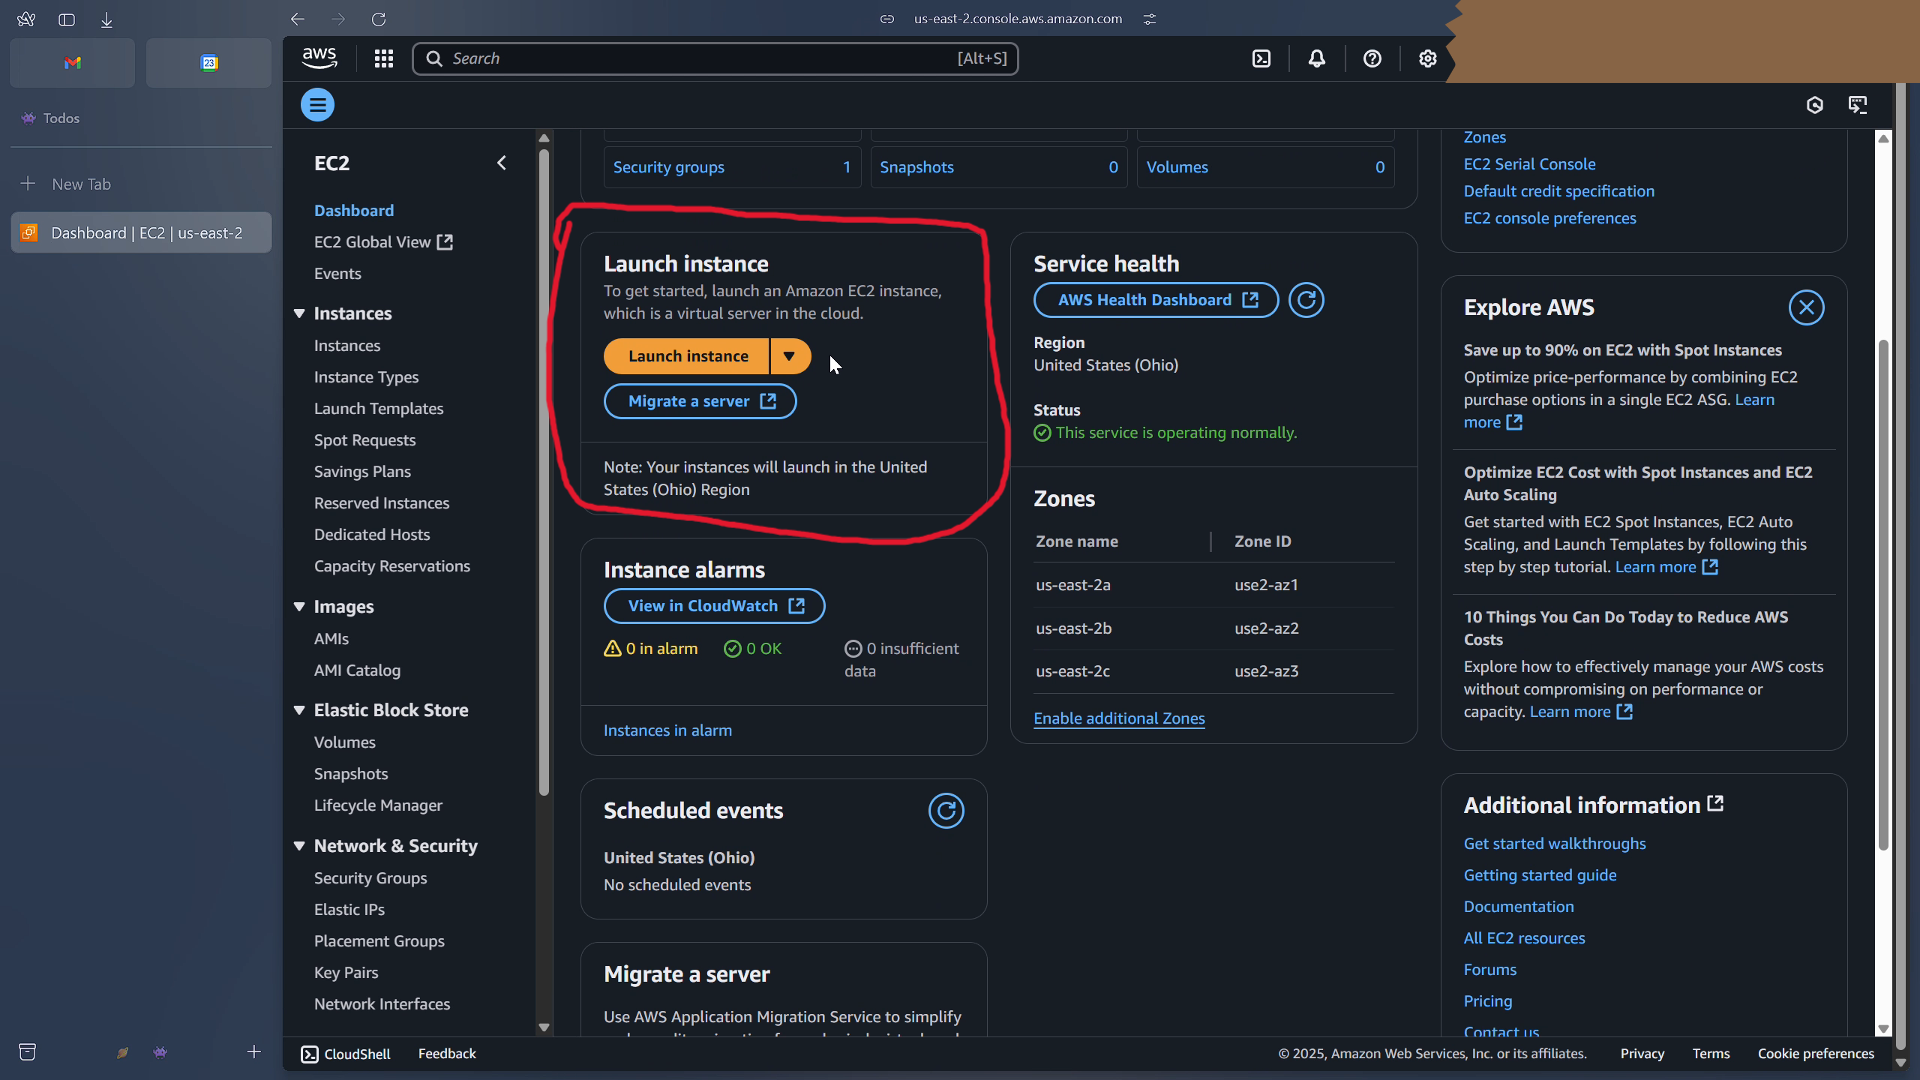Open Launch instance dropdown arrow
Image resolution: width=1920 pixels, height=1080 pixels.
coord(790,356)
